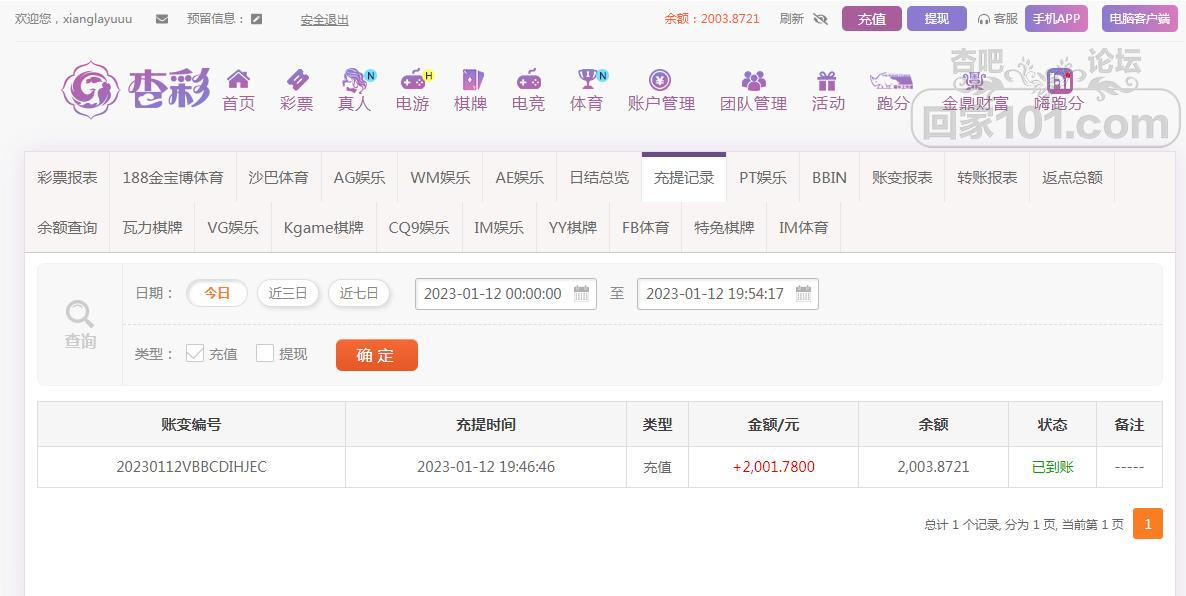Open the start date calendar picker
Image resolution: width=1186 pixels, height=596 pixels.
[x=581, y=293]
